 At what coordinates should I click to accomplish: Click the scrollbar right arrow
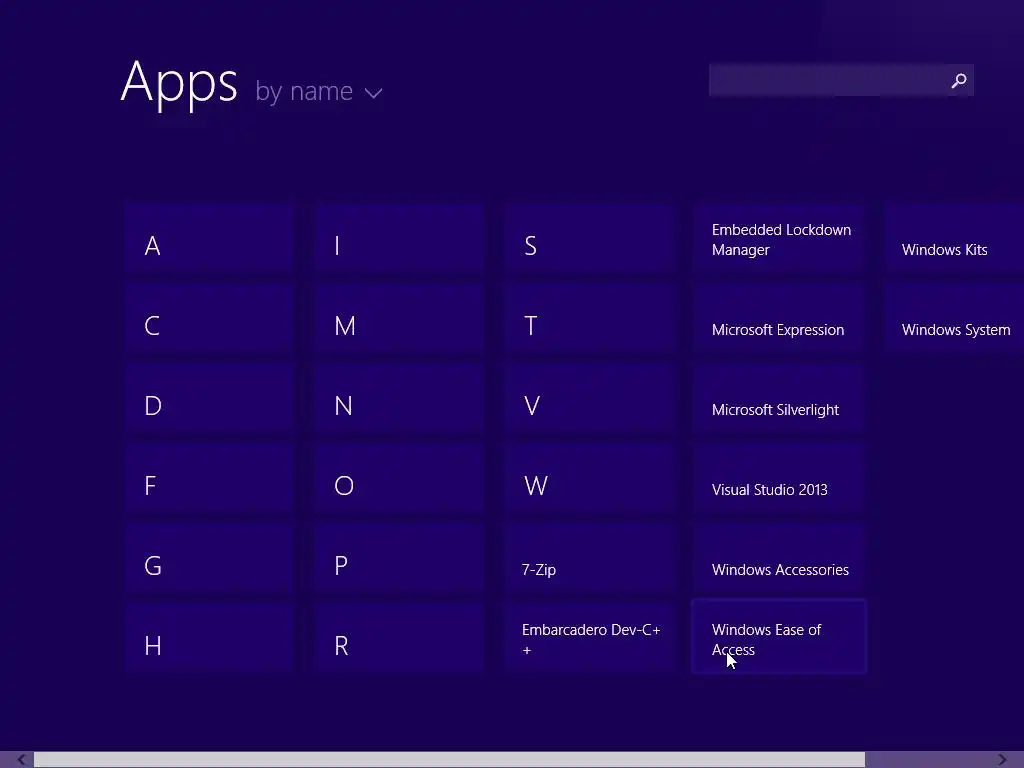1002,760
